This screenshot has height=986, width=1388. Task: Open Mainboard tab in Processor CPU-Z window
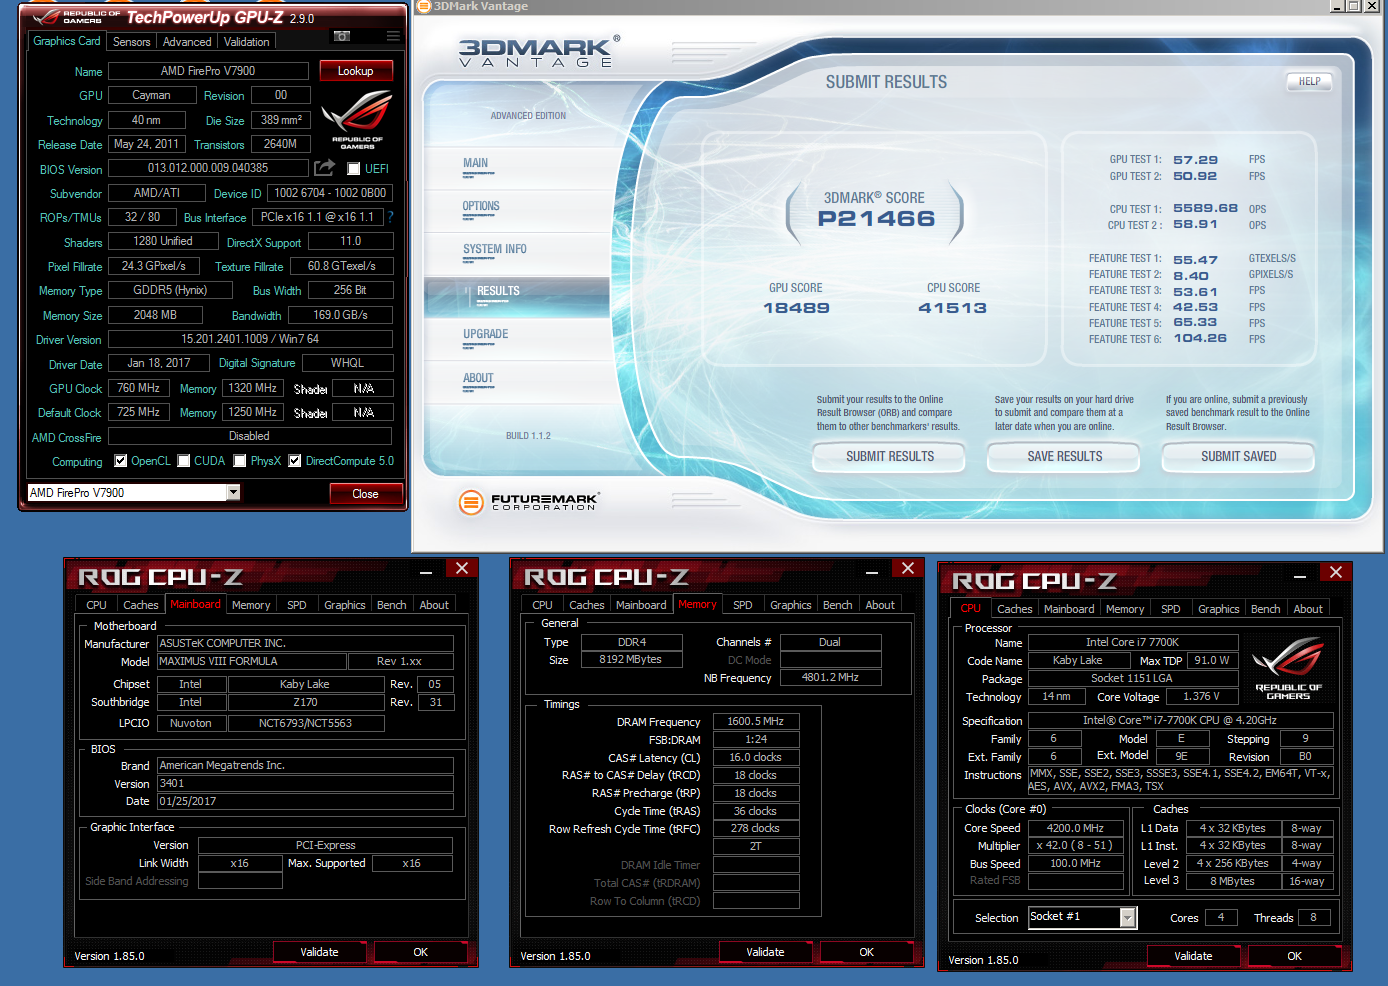(1069, 609)
